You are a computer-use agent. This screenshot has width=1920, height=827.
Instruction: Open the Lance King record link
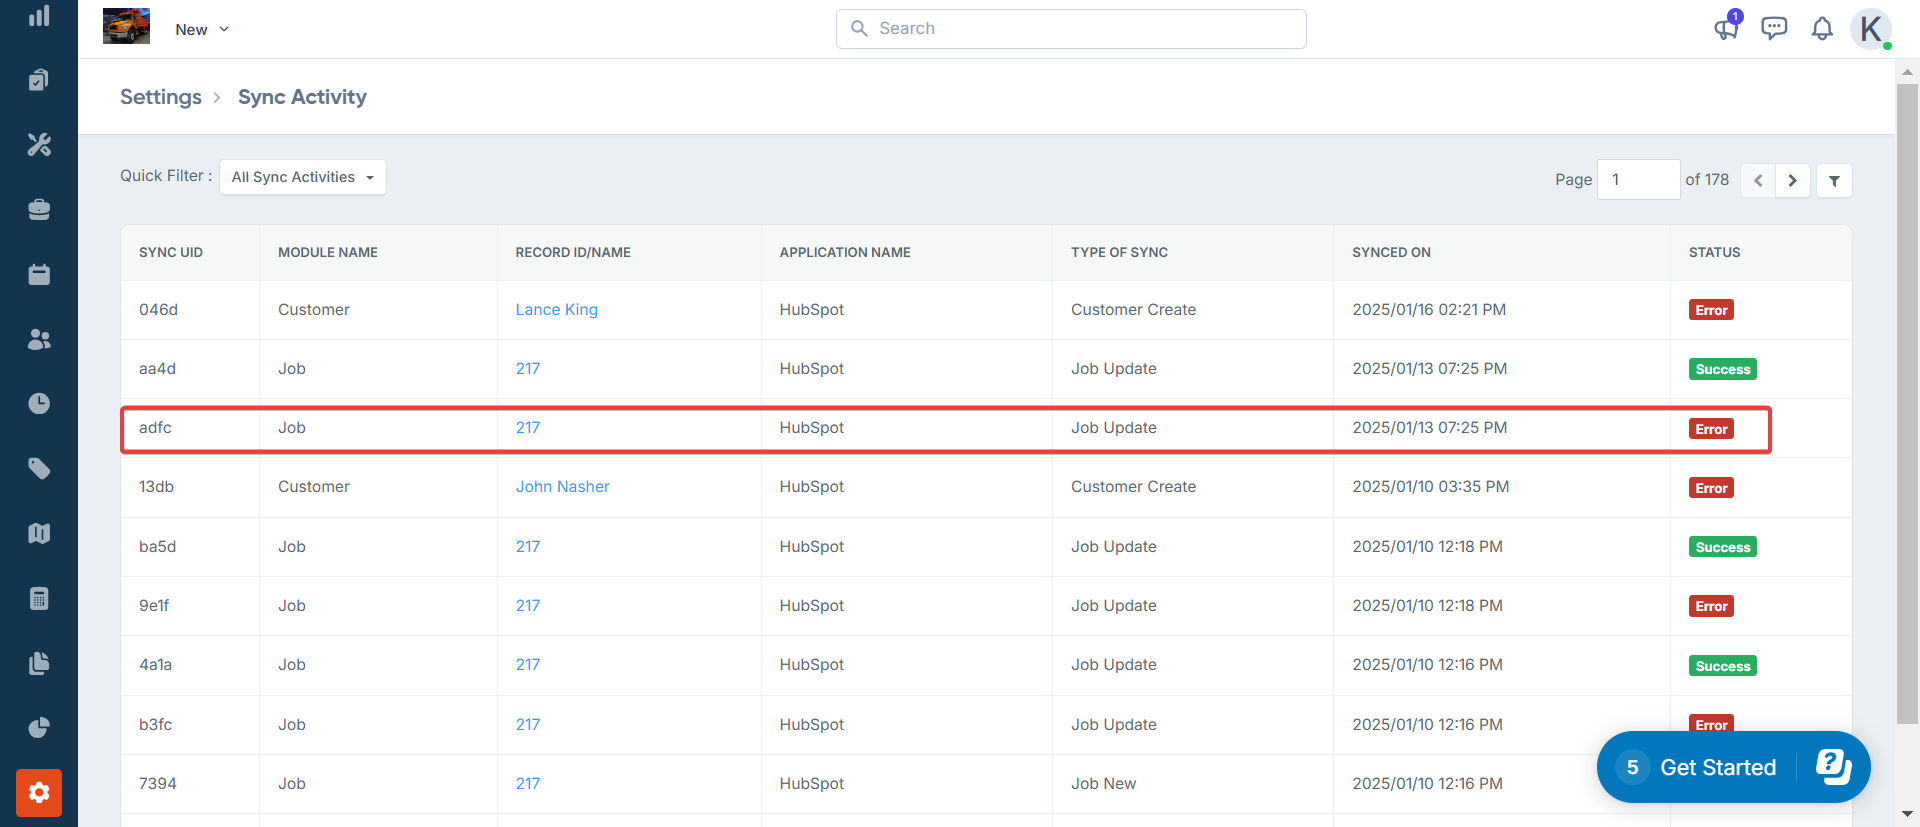pyautogui.click(x=556, y=310)
